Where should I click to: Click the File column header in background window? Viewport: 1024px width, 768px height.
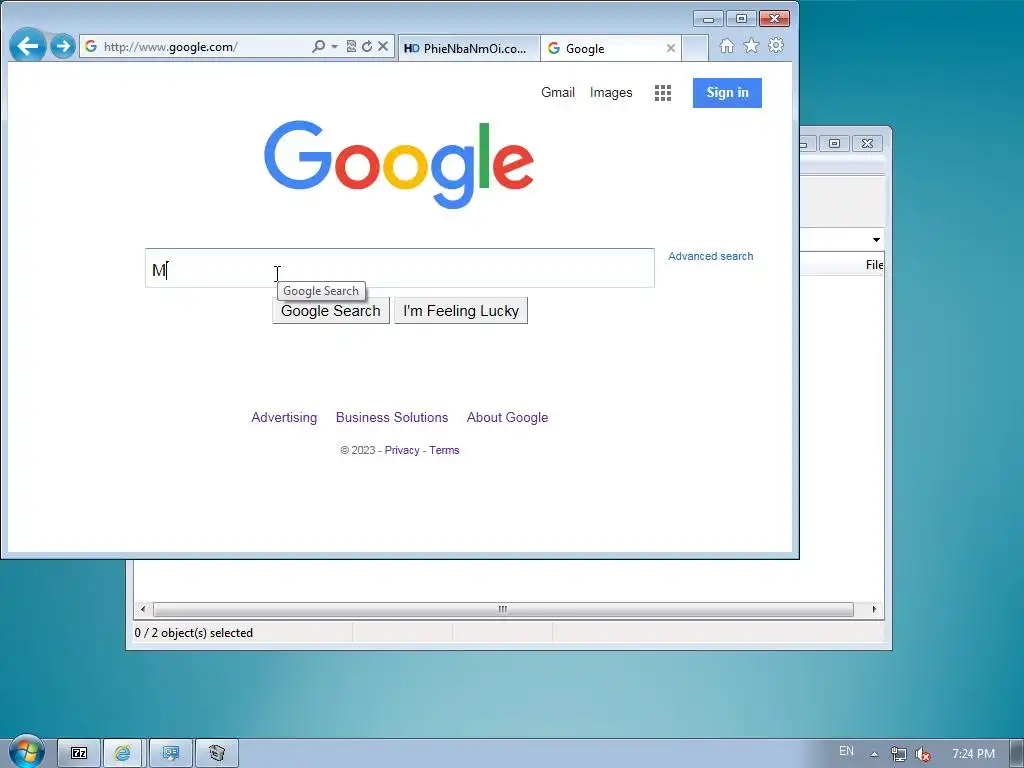874,264
